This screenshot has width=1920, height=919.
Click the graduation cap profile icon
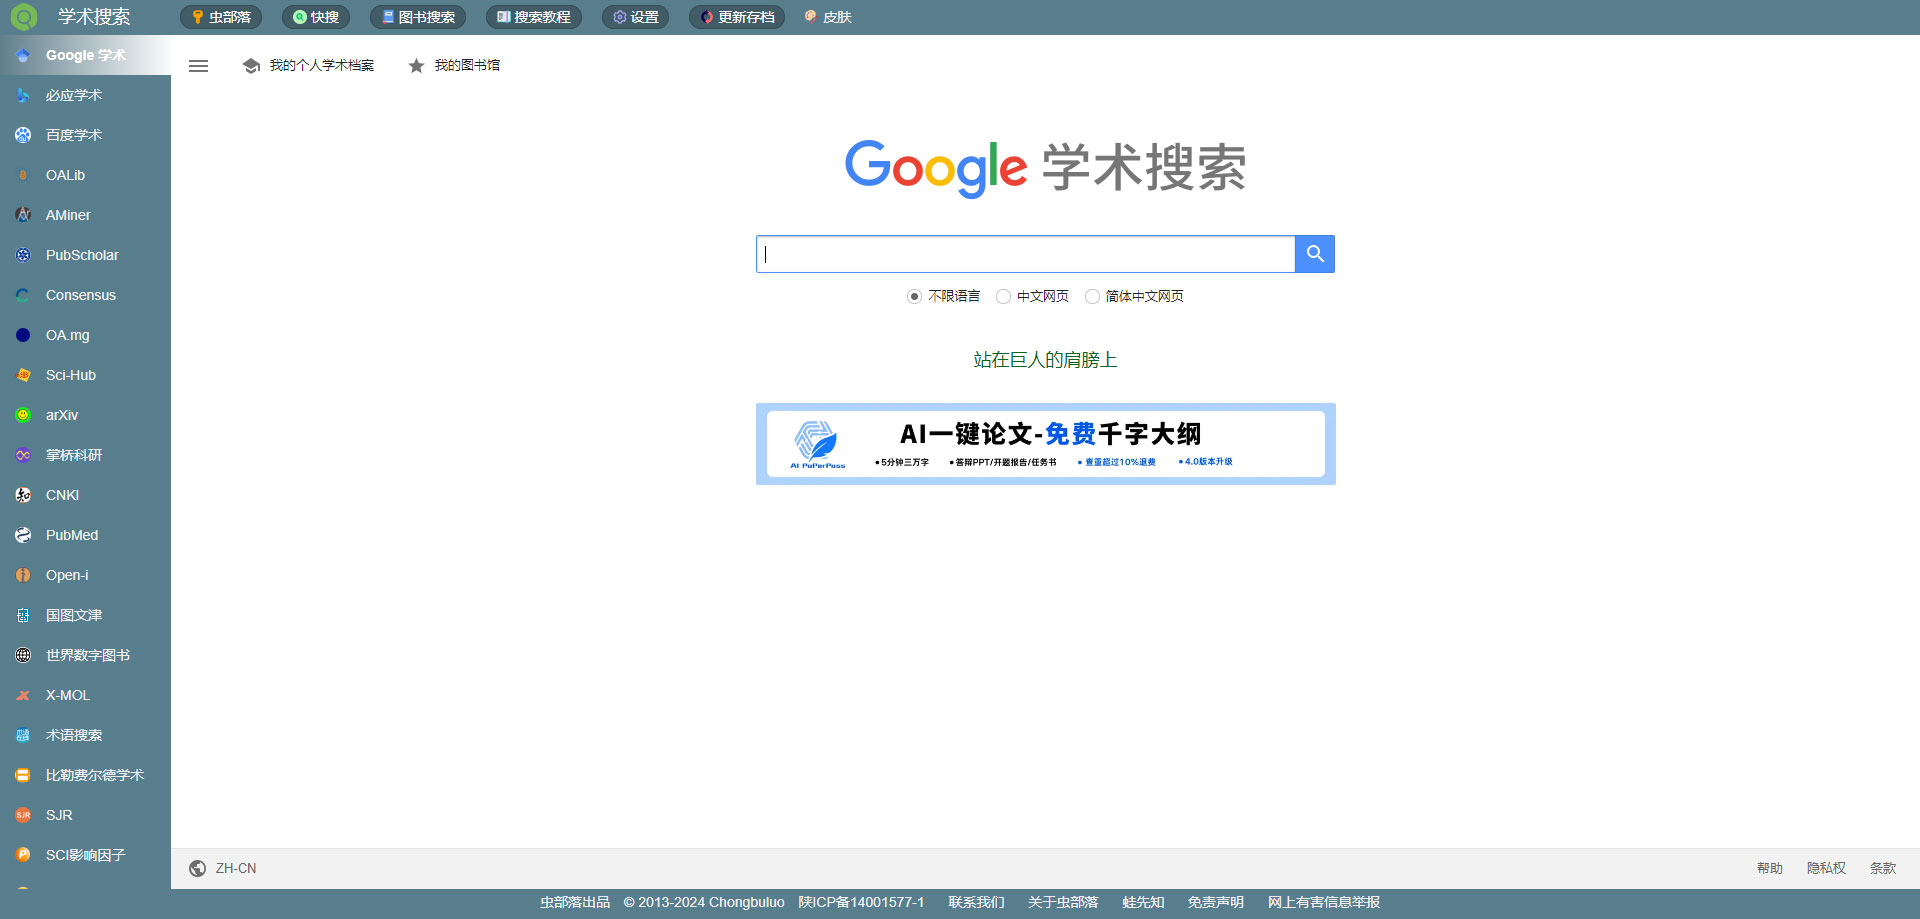[251, 66]
